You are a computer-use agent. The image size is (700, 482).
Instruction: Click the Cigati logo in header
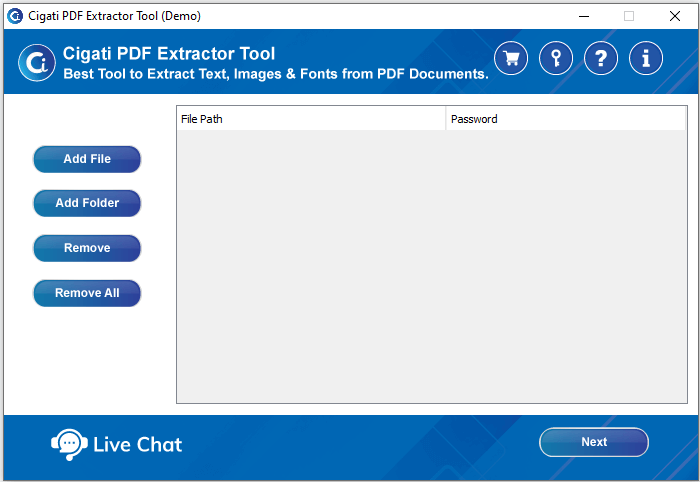point(37,63)
